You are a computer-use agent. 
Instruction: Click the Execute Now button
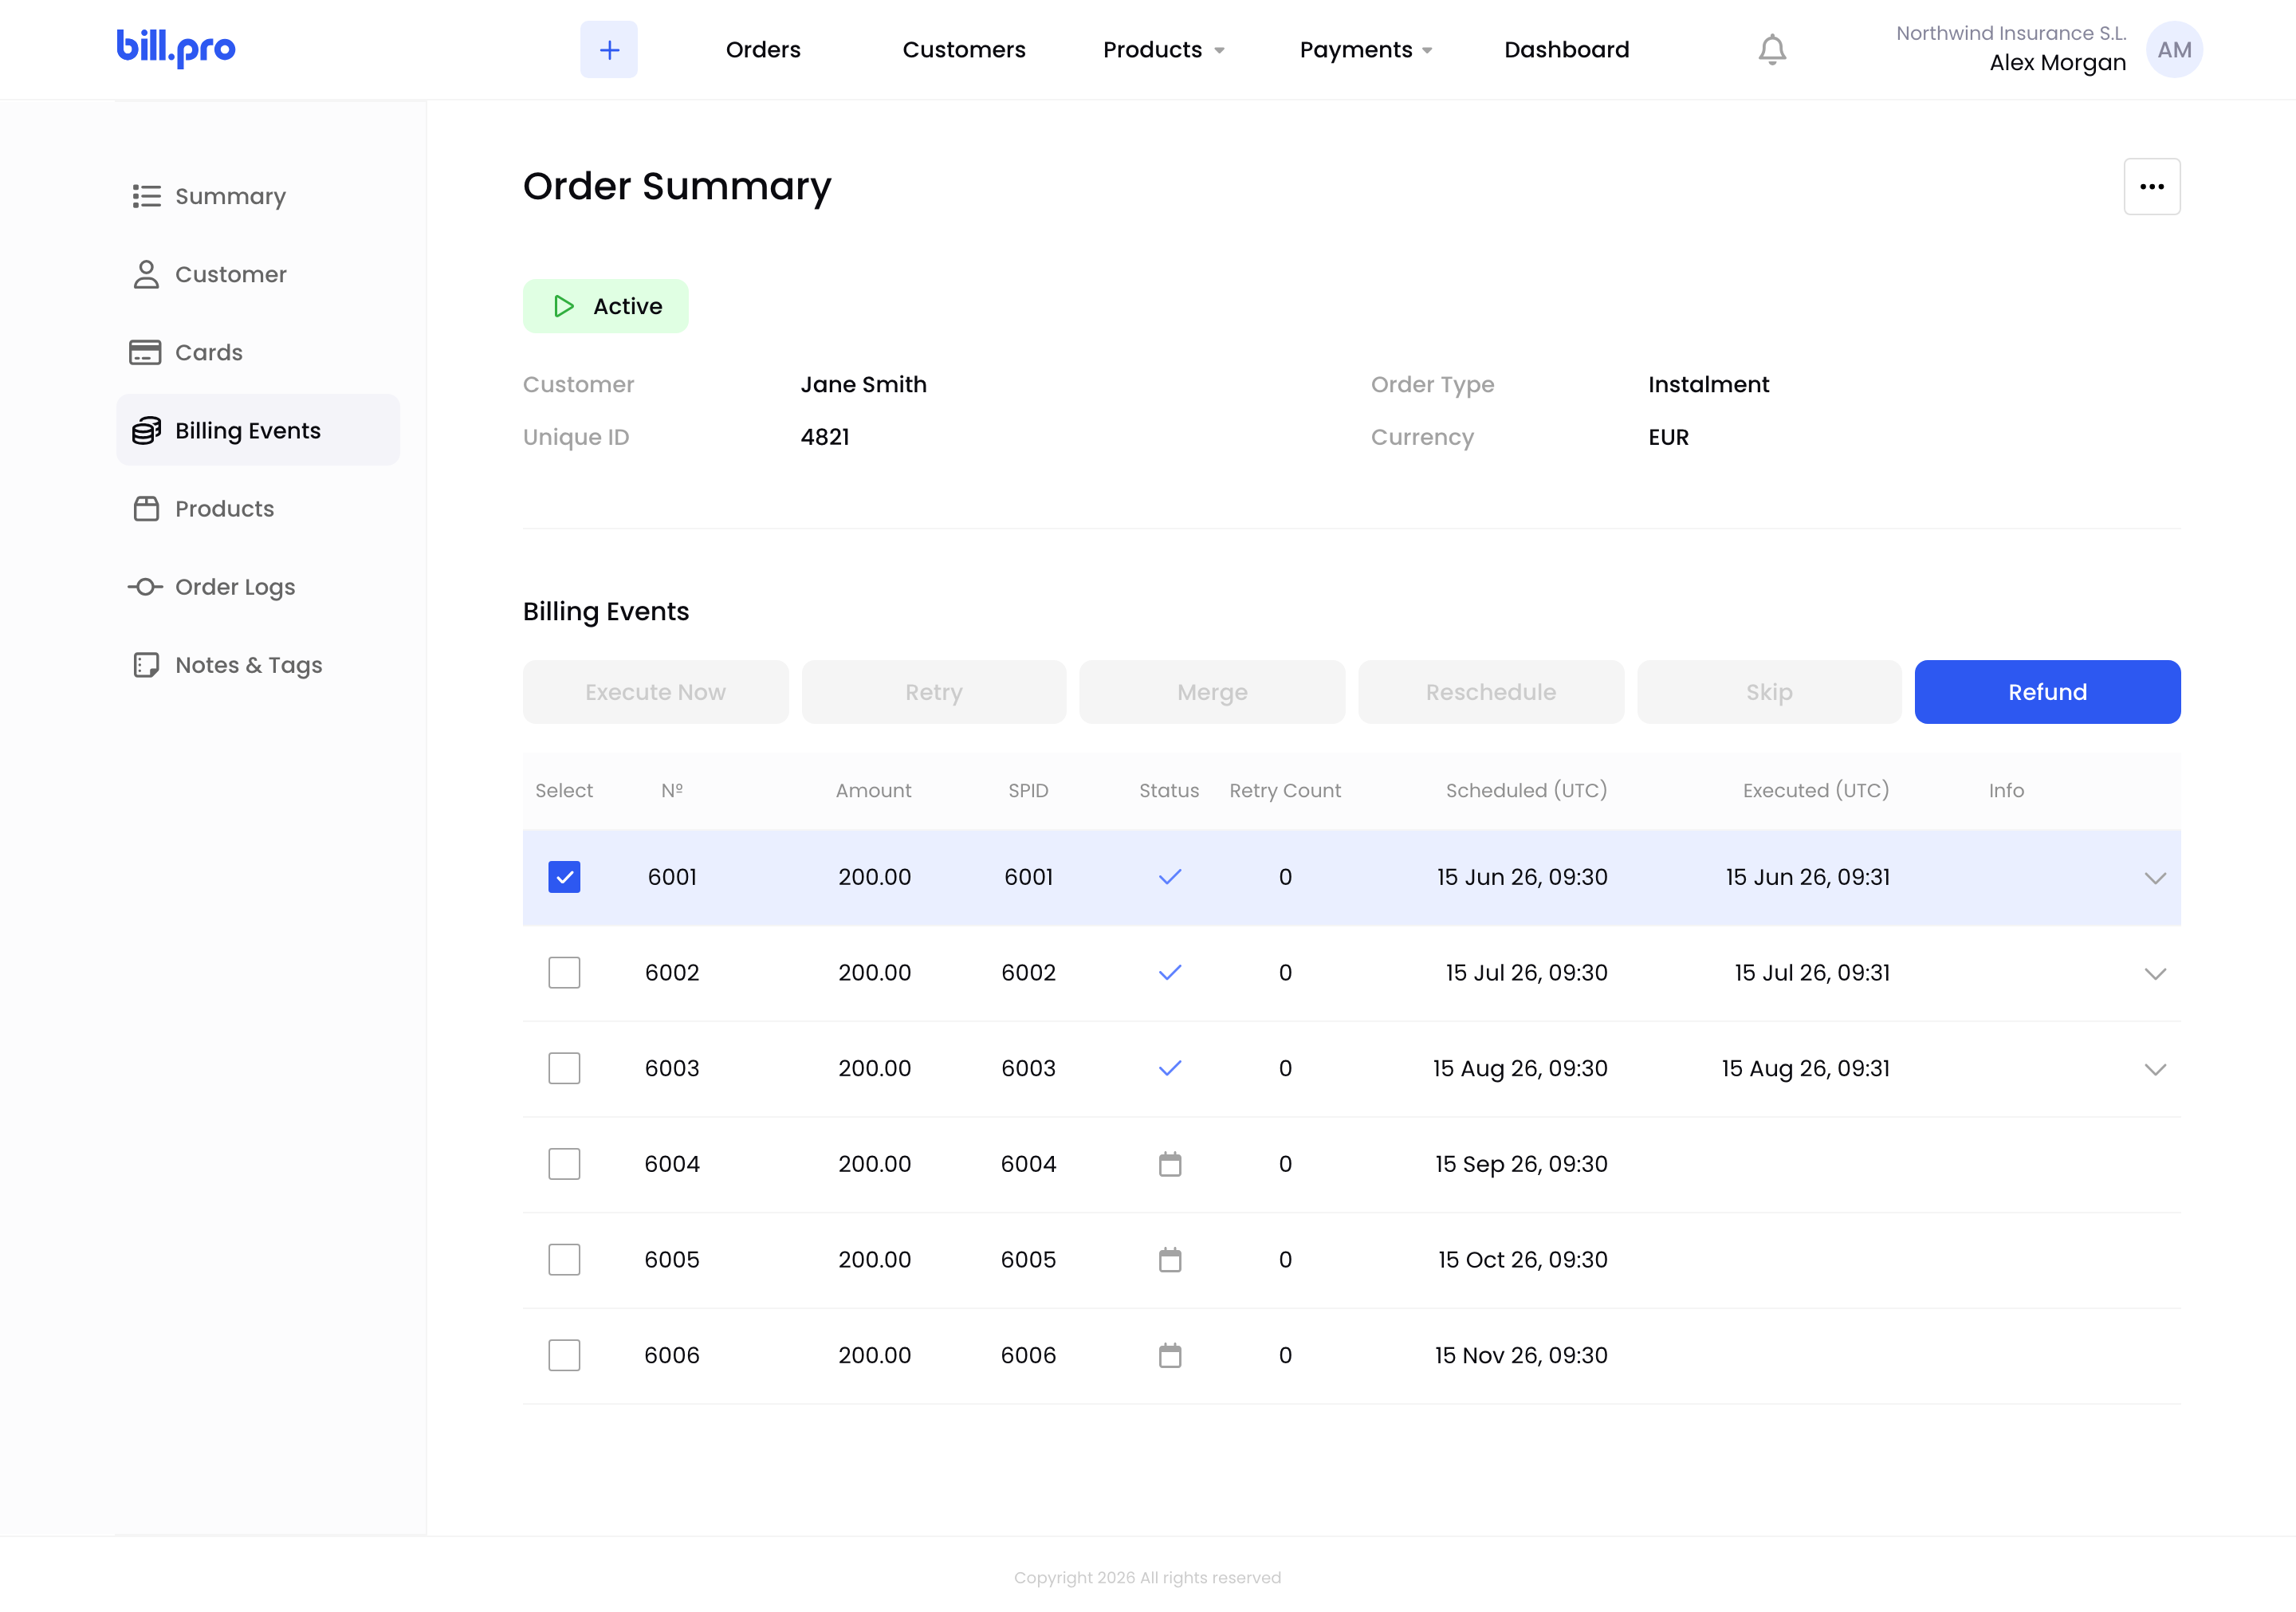tap(655, 692)
